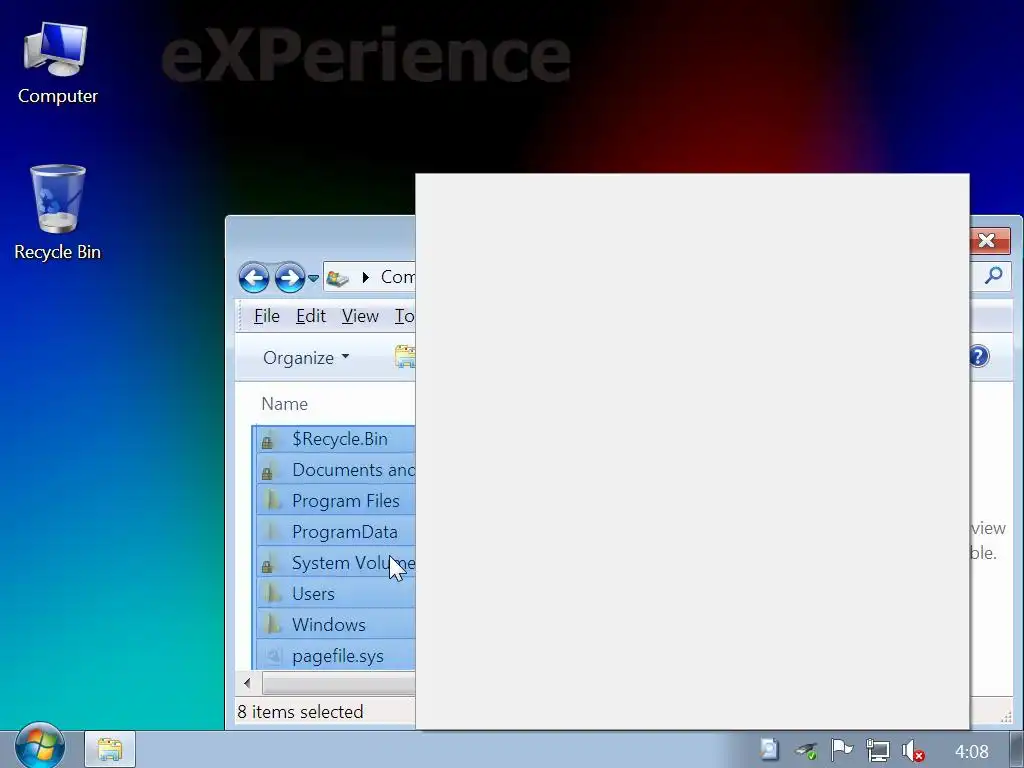Viewport: 1024px width, 768px height.
Task: Open the File menu
Action: pos(266,316)
